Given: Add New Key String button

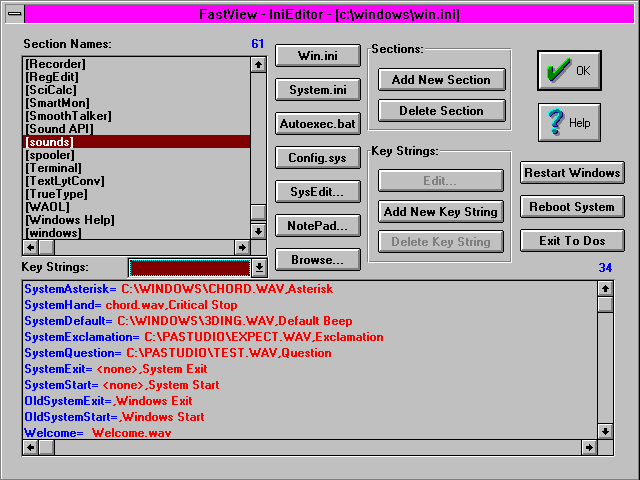Looking at the screenshot, I should tap(440, 211).
